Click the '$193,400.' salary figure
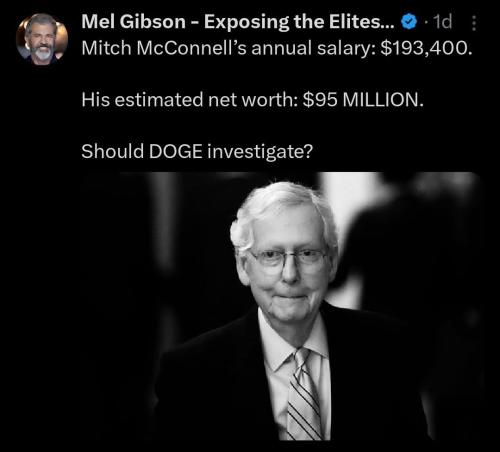 coord(426,48)
